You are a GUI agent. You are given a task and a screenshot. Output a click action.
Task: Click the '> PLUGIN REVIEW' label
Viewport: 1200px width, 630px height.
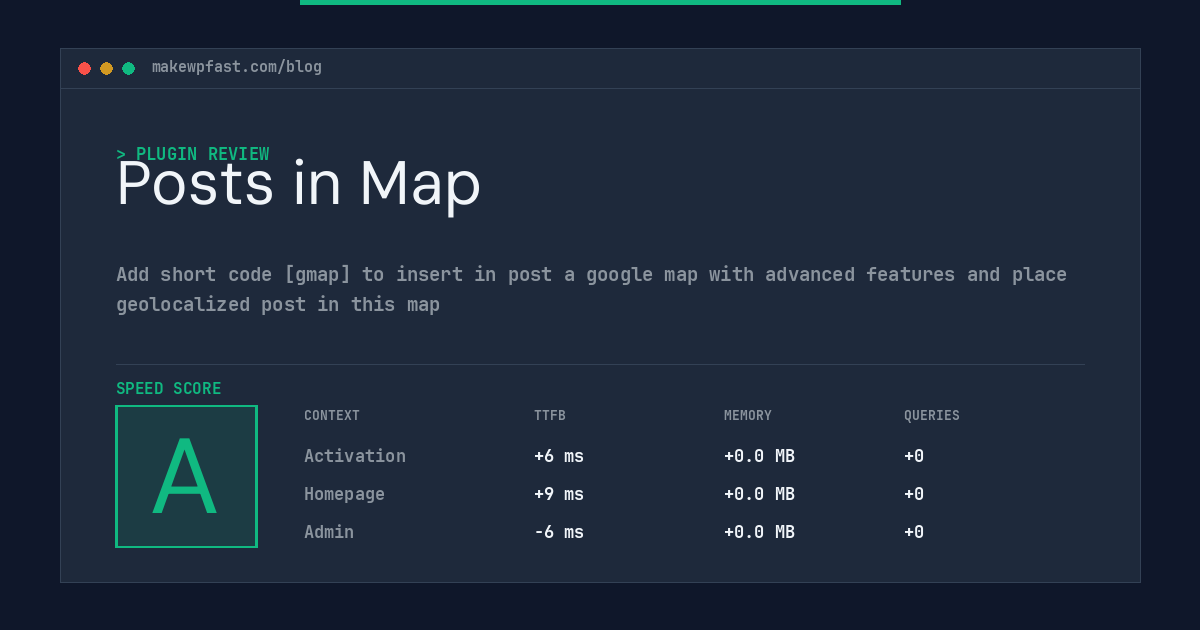(x=193, y=154)
